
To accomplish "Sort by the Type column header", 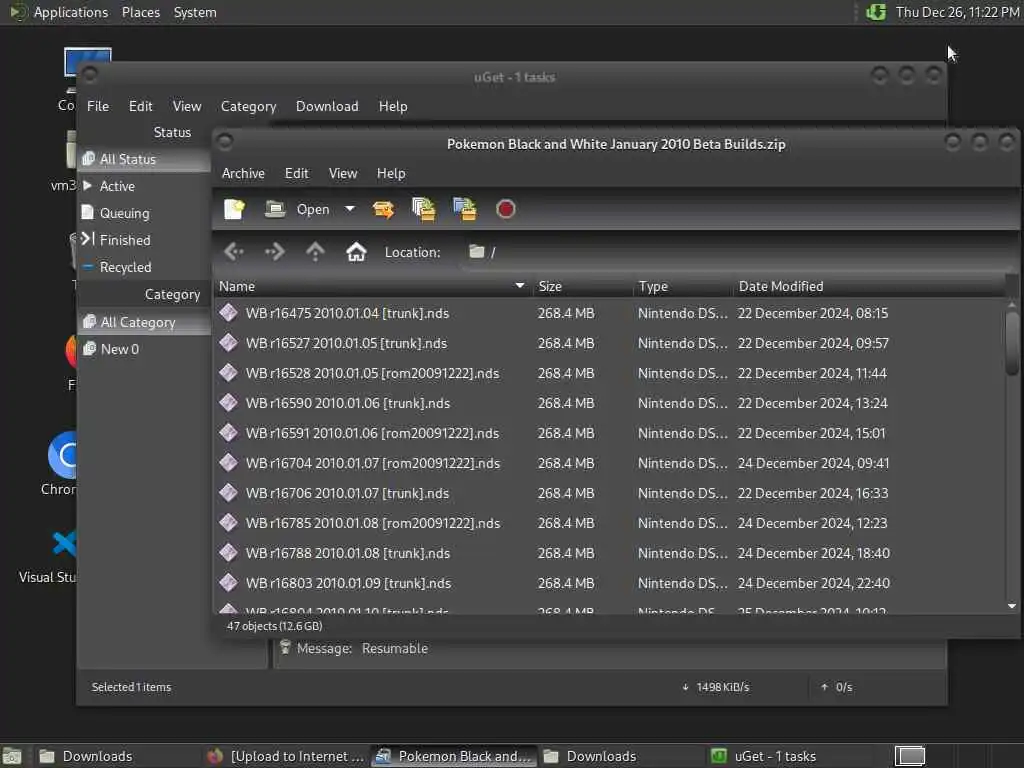I will [x=682, y=286].
